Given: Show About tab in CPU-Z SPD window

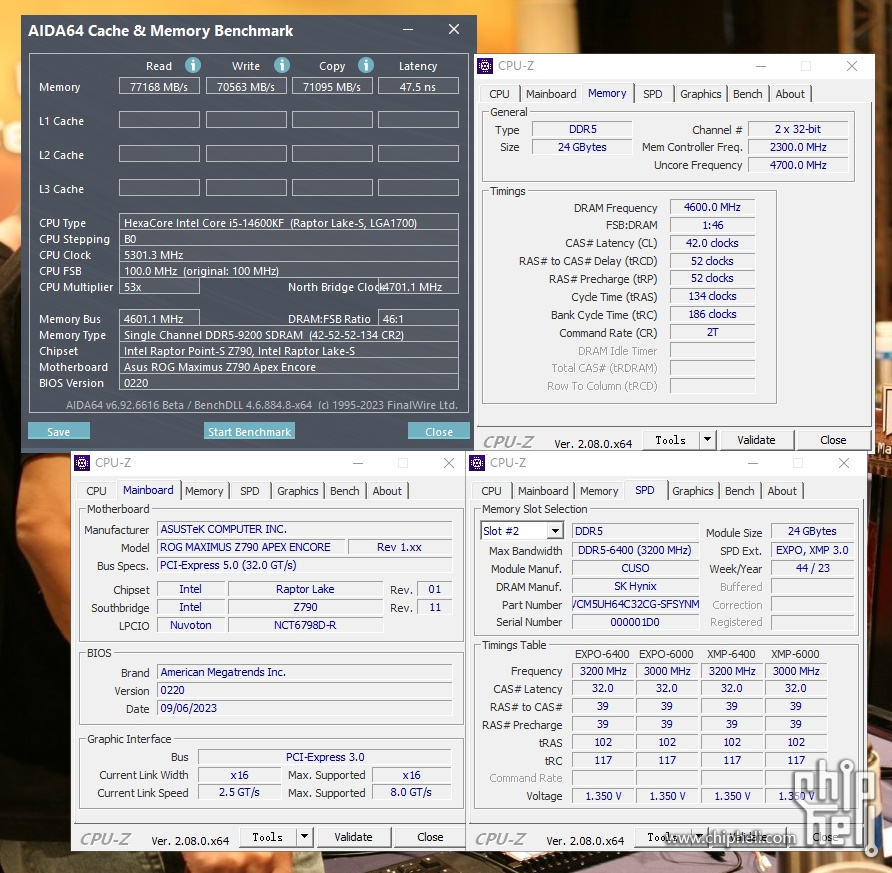Looking at the screenshot, I should coord(782,491).
